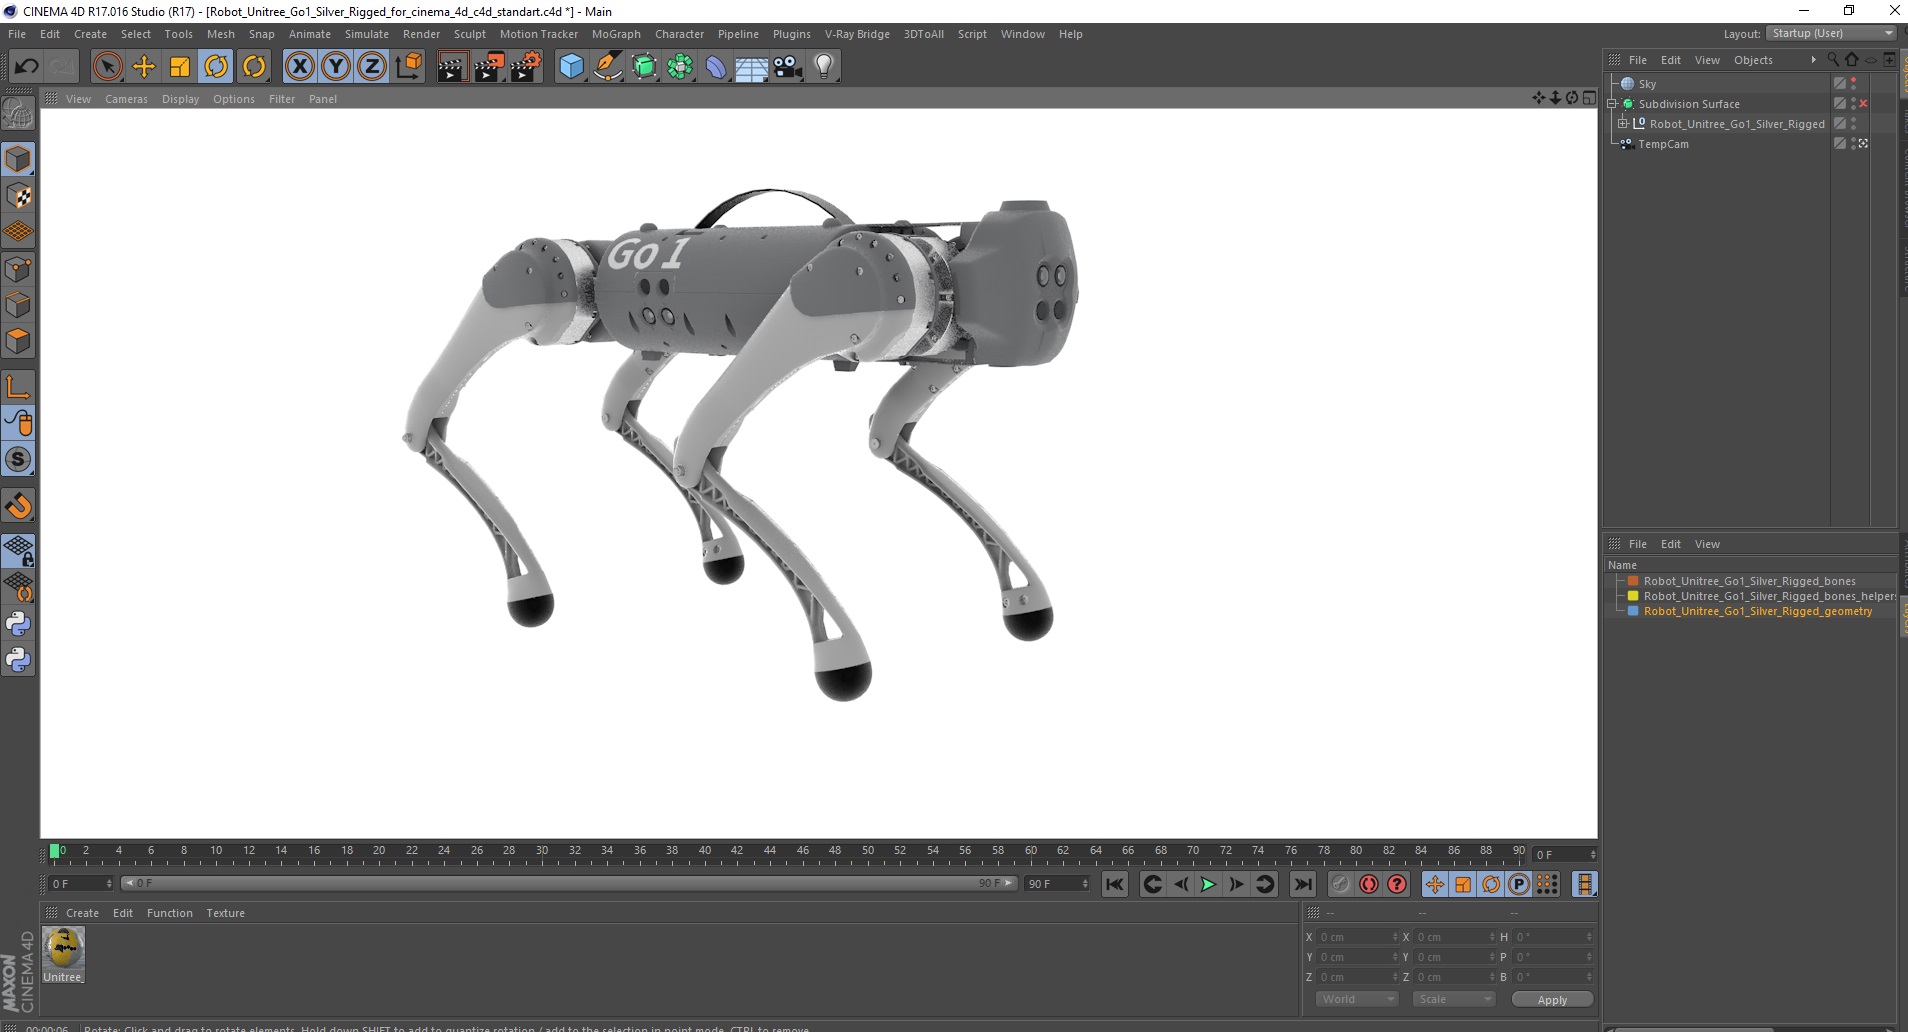This screenshot has width=1908, height=1032.
Task: Step to next frame
Action: [x=1236, y=884]
